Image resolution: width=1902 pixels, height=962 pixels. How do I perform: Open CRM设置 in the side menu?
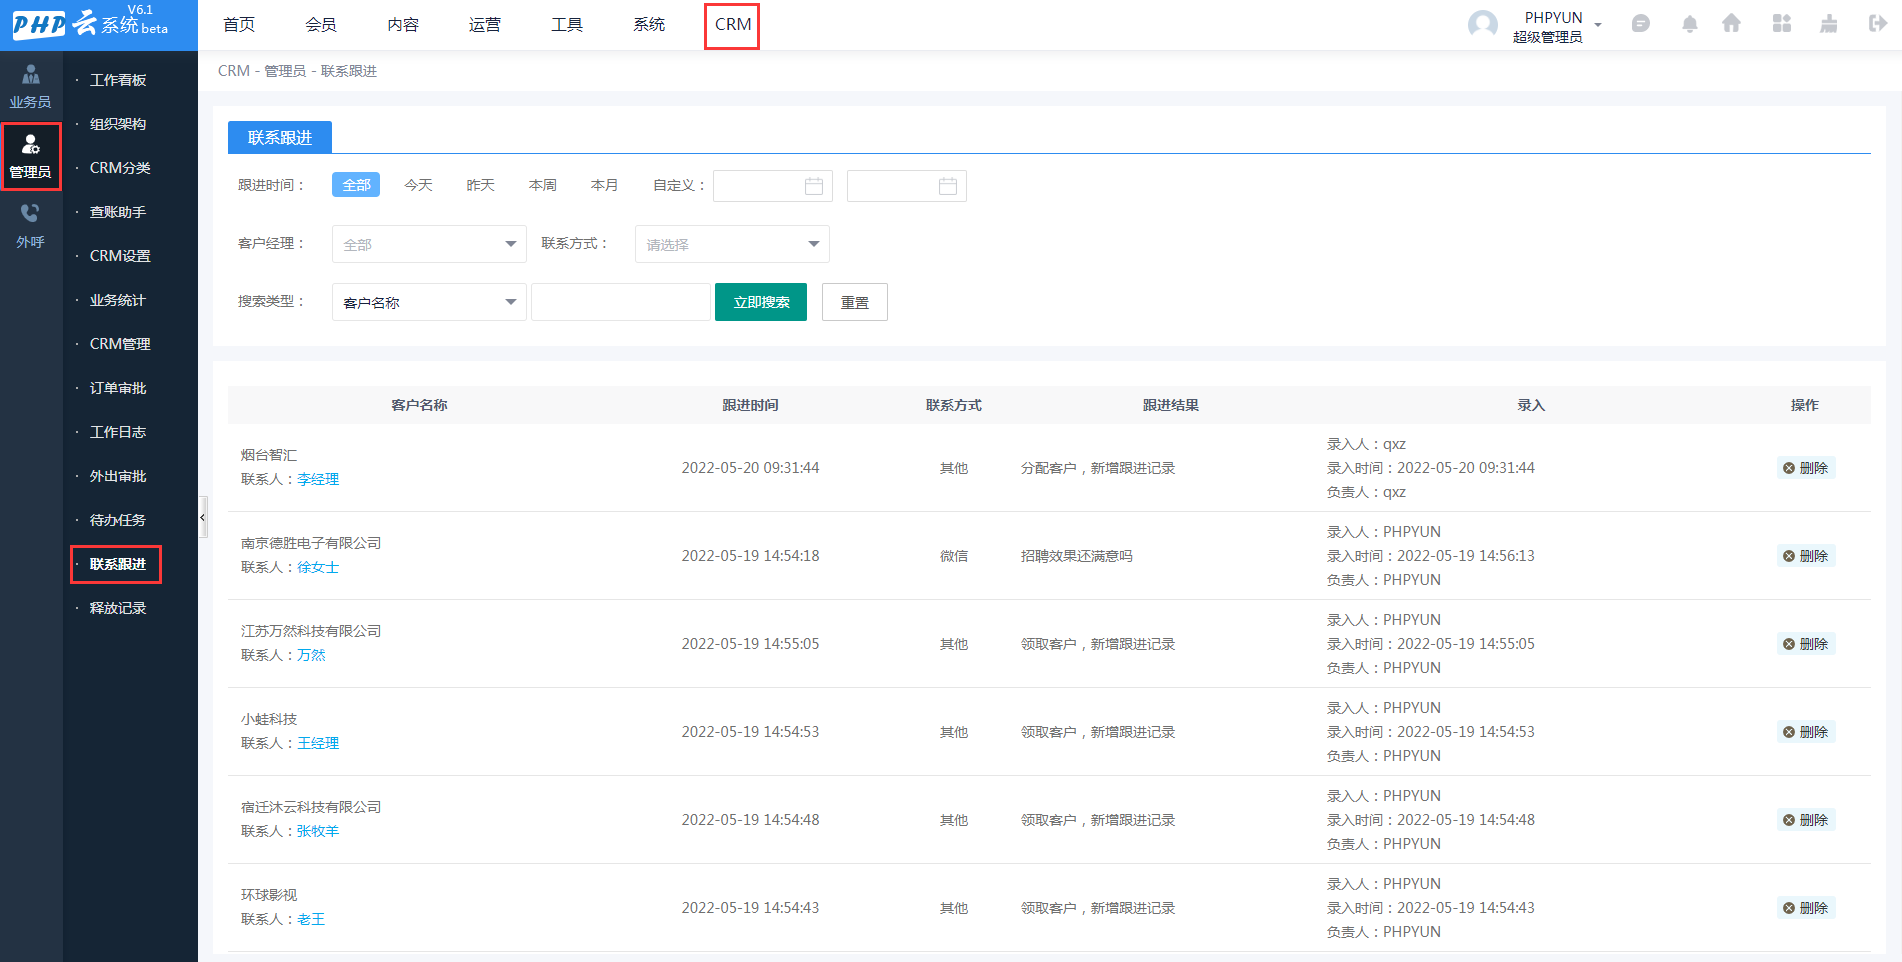point(120,256)
